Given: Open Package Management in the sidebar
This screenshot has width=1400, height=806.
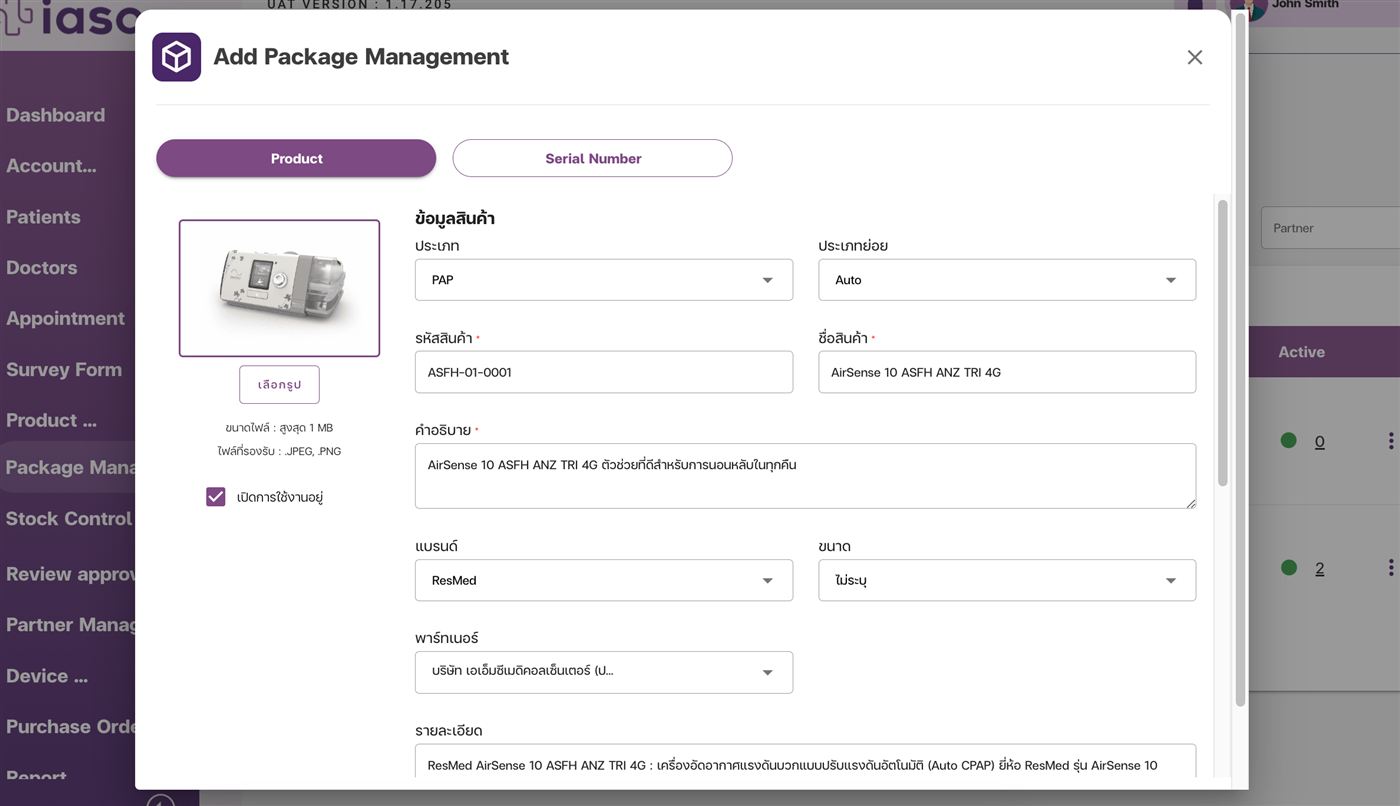Looking at the screenshot, I should click(x=68, y=467).
